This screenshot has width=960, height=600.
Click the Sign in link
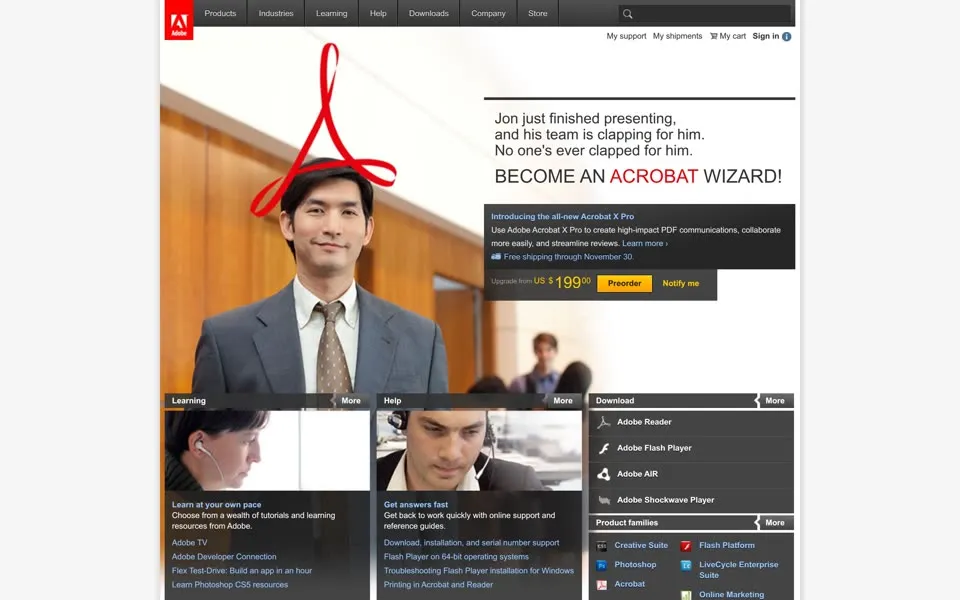click(x=766, y=36)
